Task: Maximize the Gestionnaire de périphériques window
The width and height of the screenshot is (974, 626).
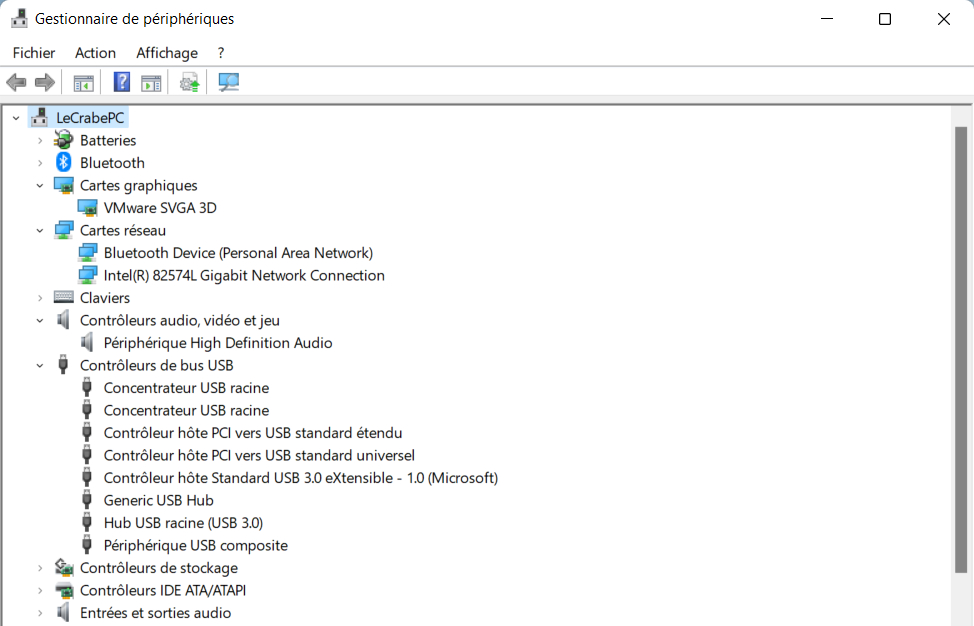Action: [x=885, y=19]
